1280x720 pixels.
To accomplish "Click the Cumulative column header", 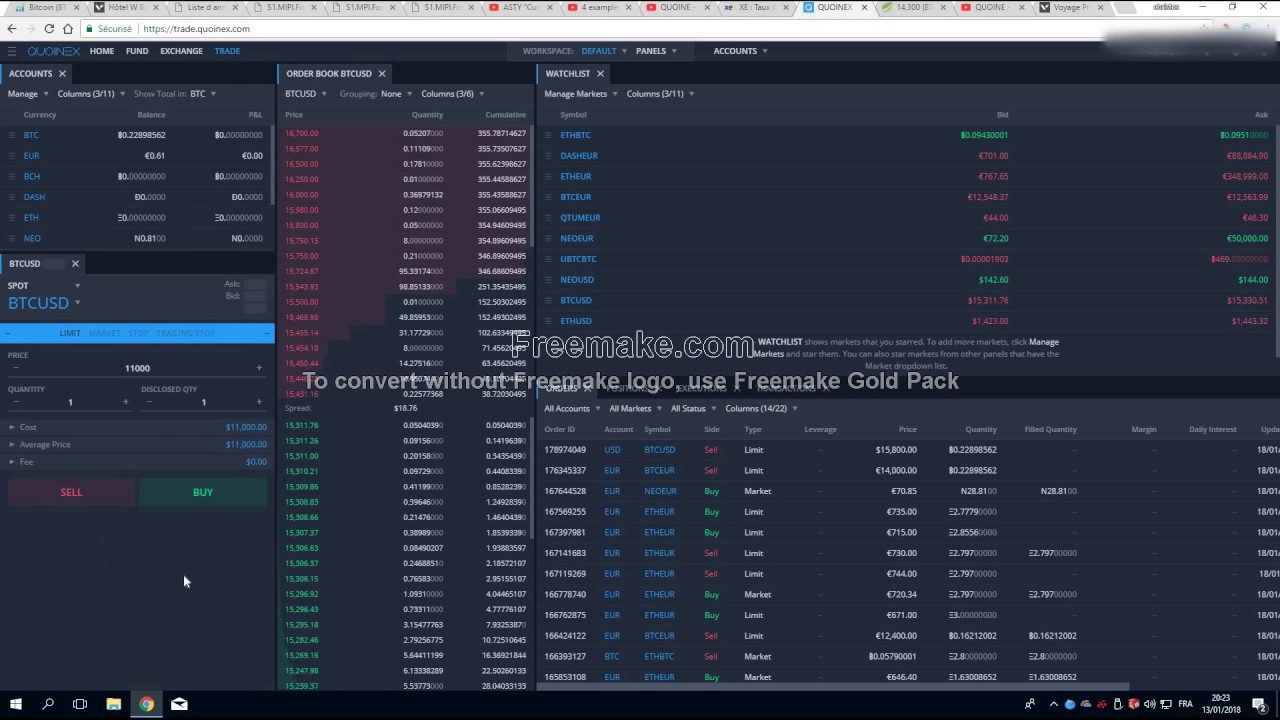I will (x=505, y=115).
